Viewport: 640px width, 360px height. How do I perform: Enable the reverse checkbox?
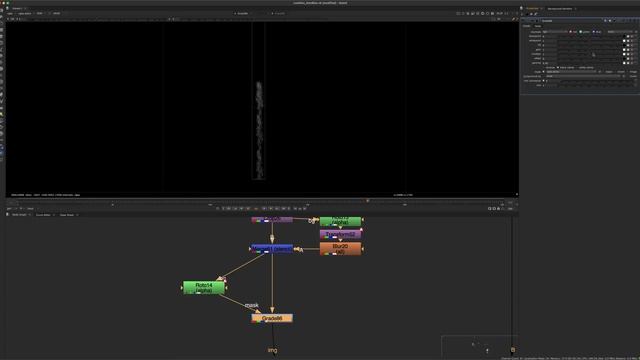click(544, 68)
